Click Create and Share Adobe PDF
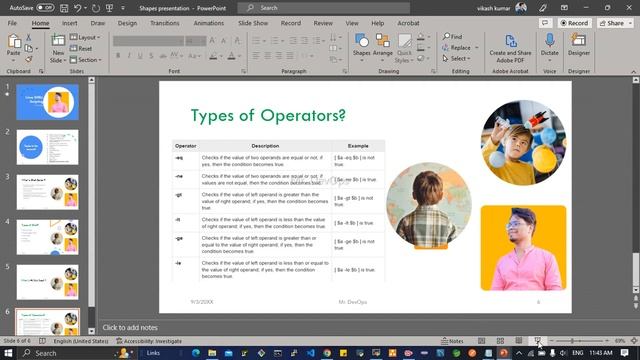Image resolution: width=640 pixels, height=360 pixels. [x=510, y=48]
